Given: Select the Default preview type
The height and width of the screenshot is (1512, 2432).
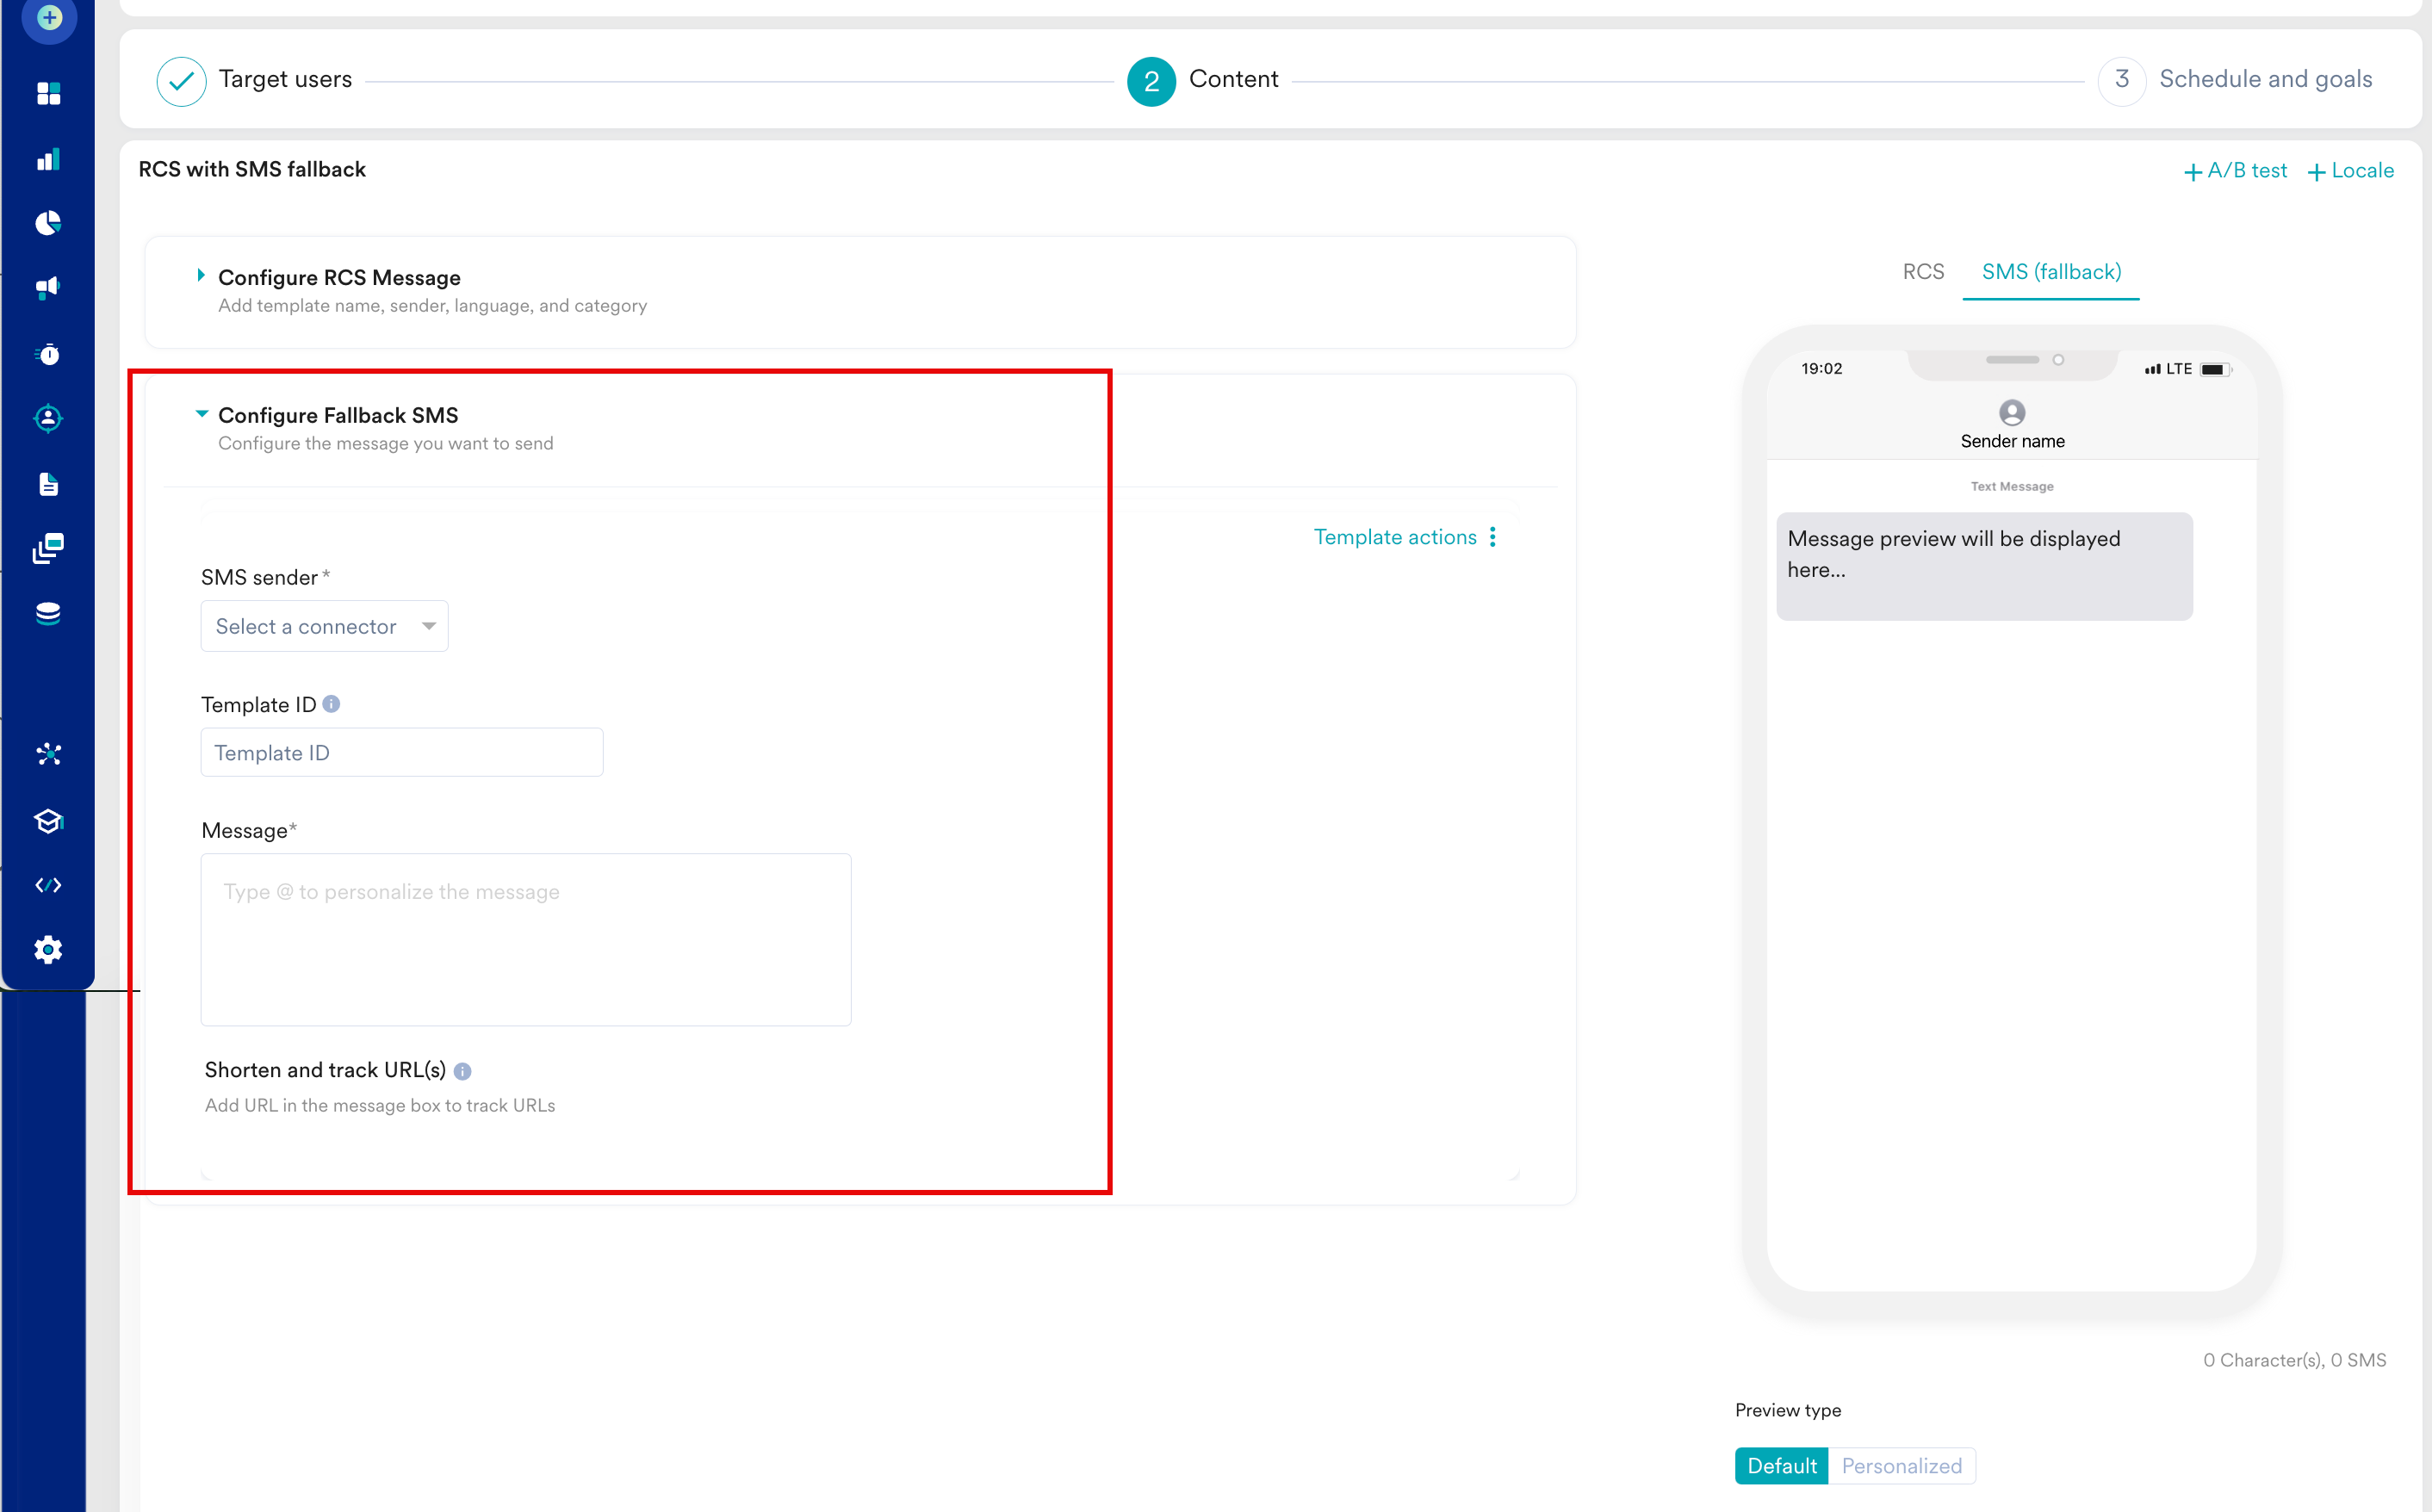Looking at the screenshot, I should tap(1781, 1465).
